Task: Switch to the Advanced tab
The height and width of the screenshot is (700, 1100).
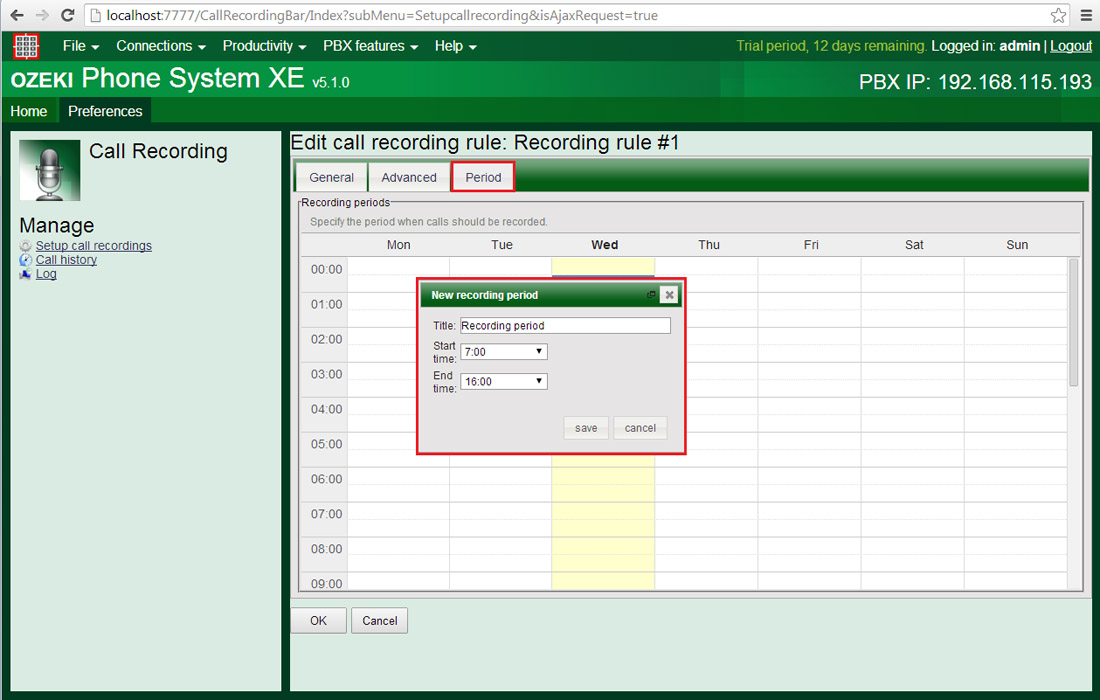Action: (x=409, y=177)
